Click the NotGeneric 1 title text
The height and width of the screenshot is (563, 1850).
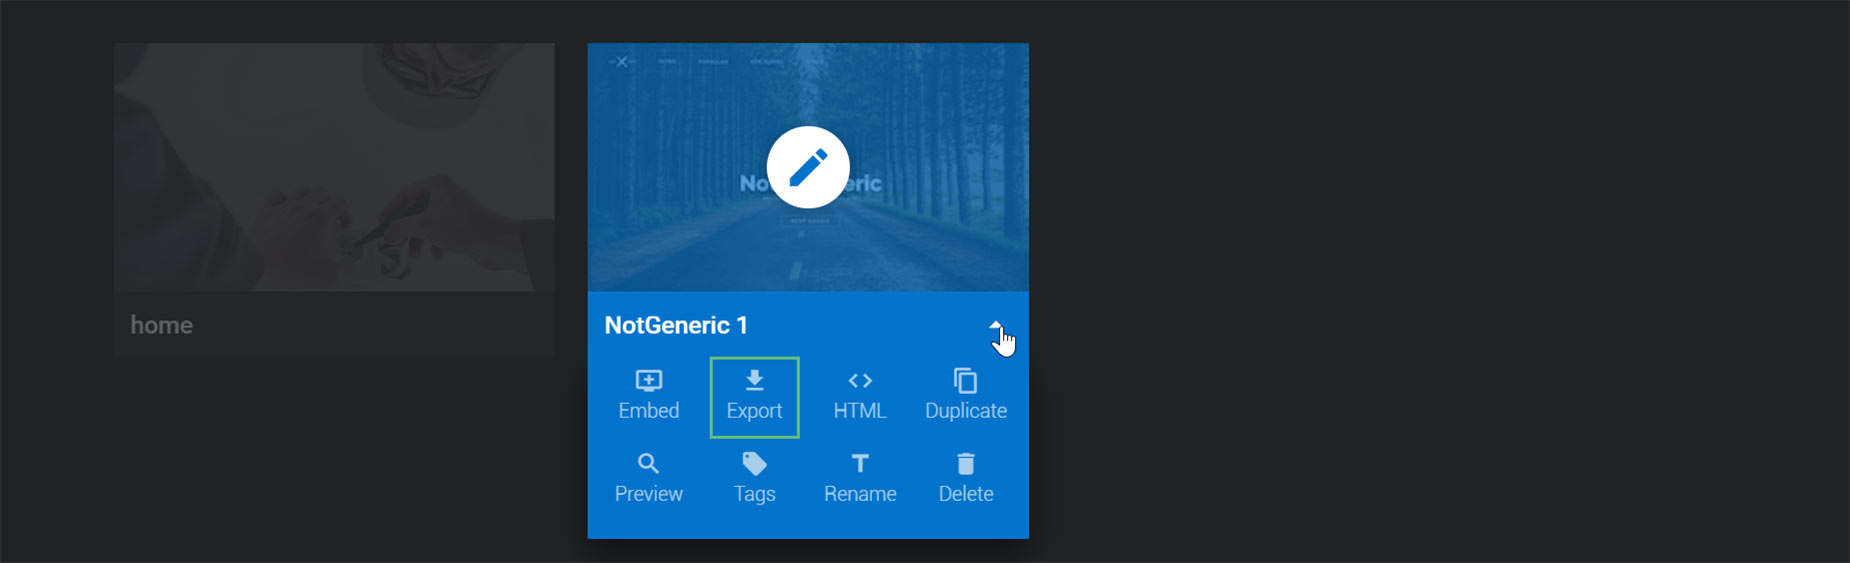(x=676, y=325)
